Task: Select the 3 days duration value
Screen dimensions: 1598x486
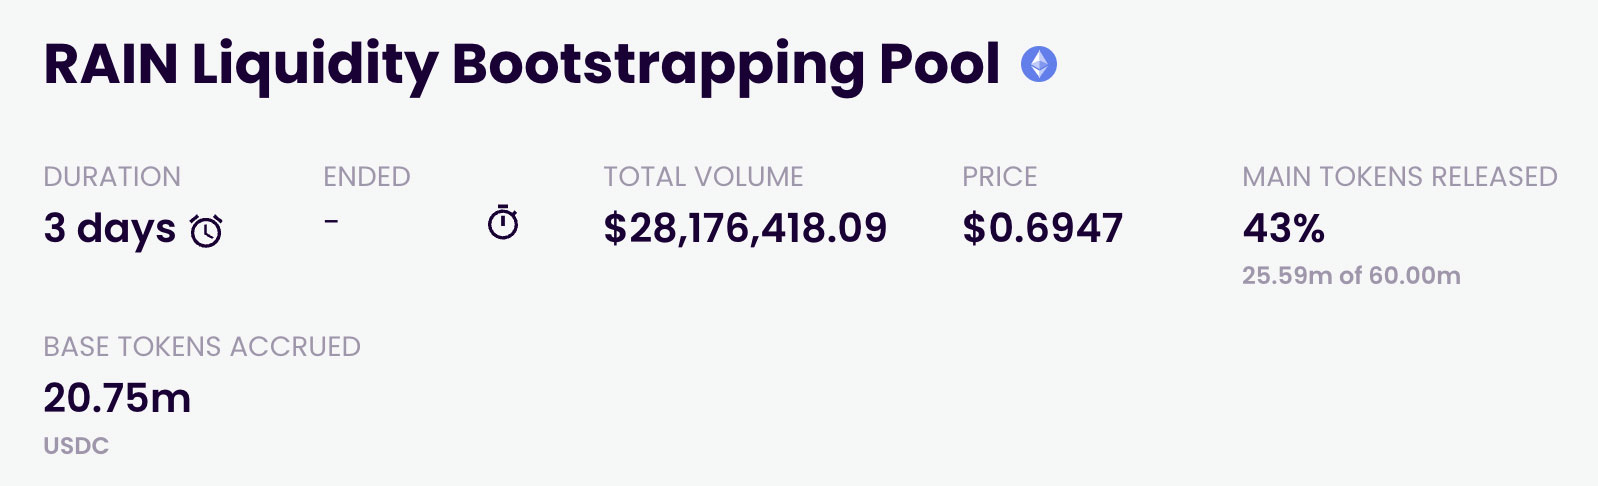Action: pyautogui.click(x=110, y=229)
